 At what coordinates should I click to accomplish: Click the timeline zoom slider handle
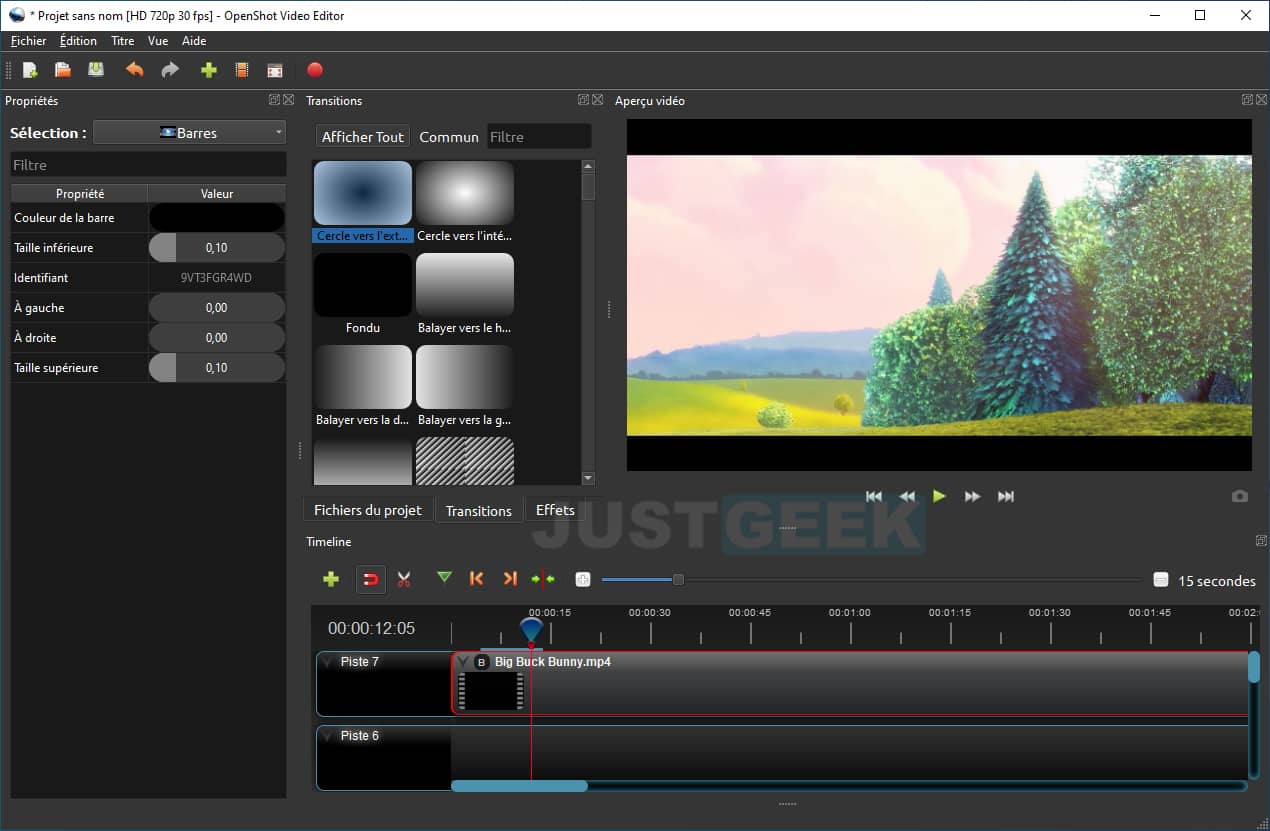point(678,579)
